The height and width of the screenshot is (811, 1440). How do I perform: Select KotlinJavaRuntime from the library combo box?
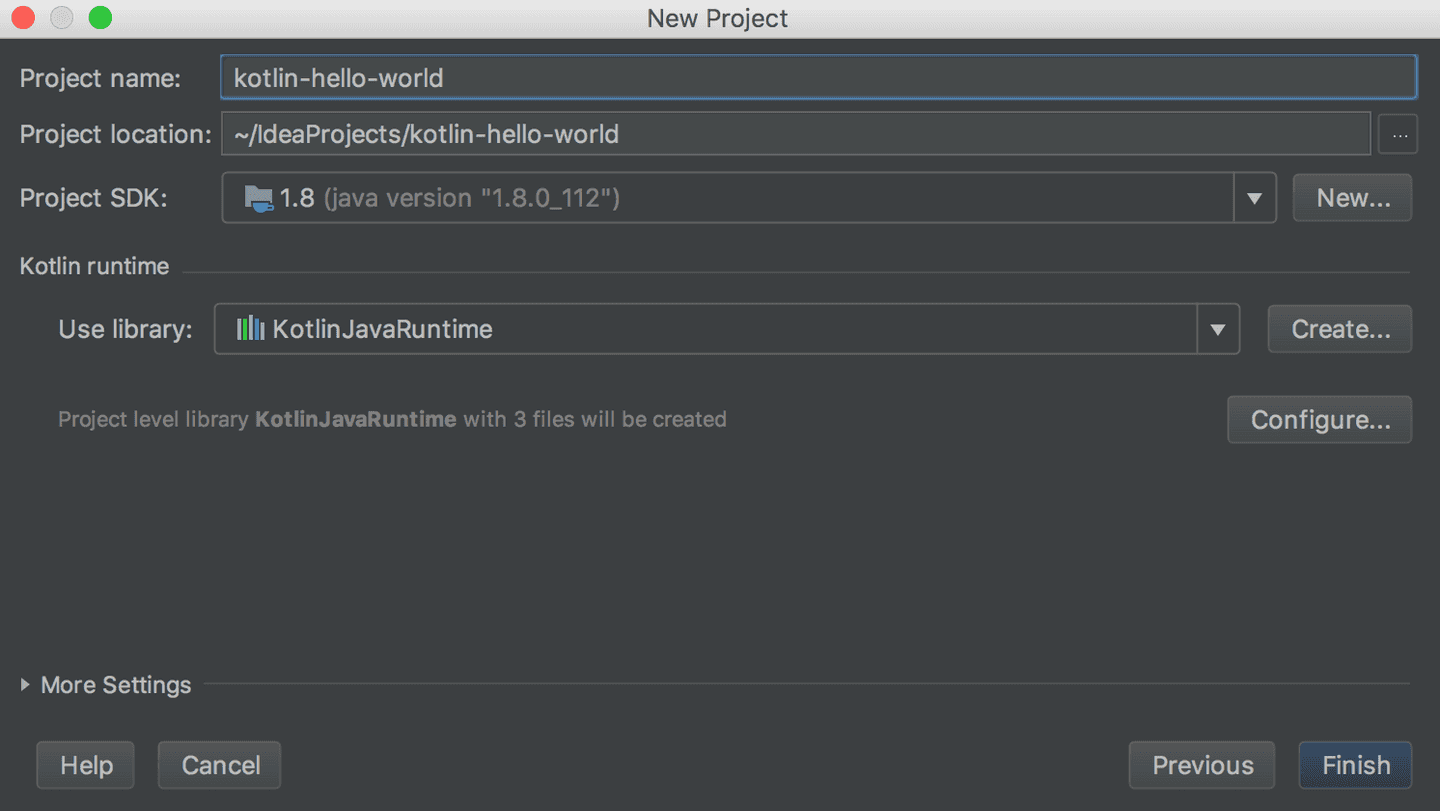pos(700,328)
